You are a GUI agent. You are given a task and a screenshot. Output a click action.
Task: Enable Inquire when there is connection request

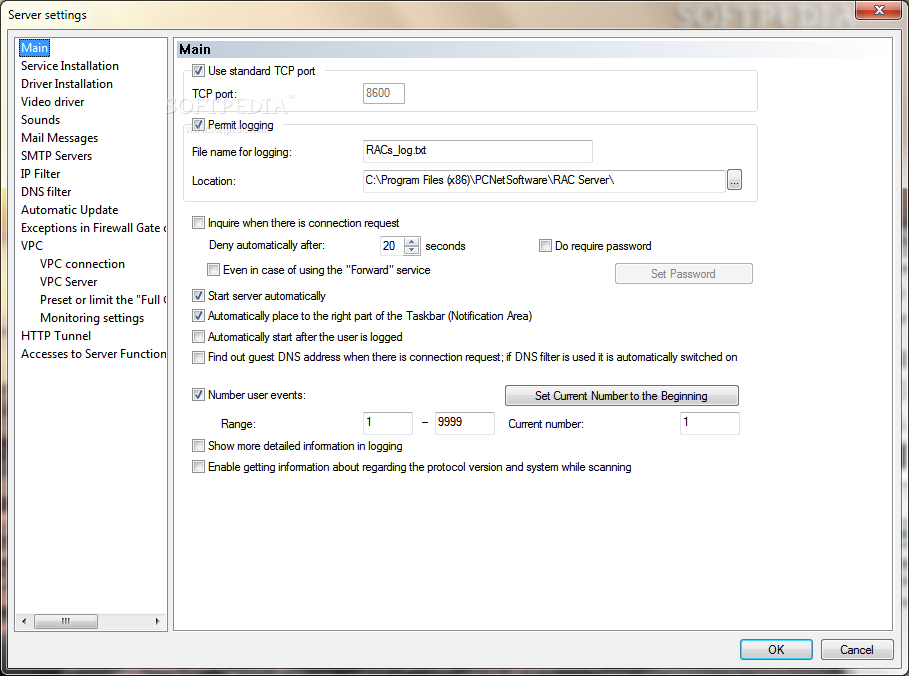tap(198, 223)
